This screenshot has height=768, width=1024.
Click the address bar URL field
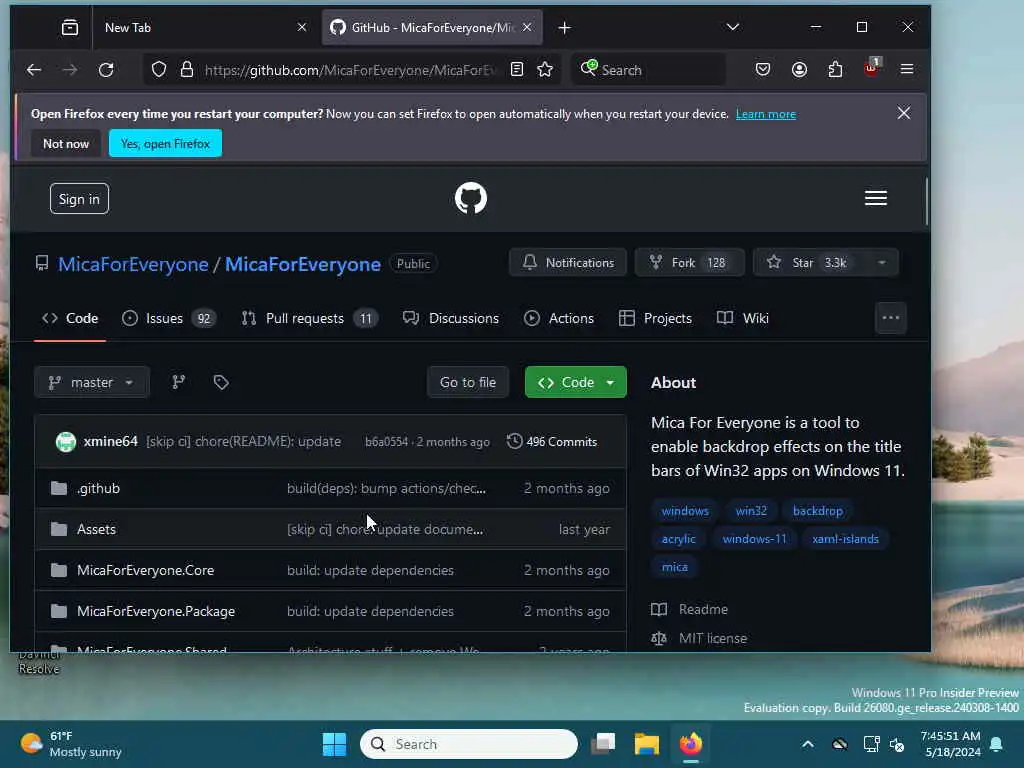coord(350,70)
